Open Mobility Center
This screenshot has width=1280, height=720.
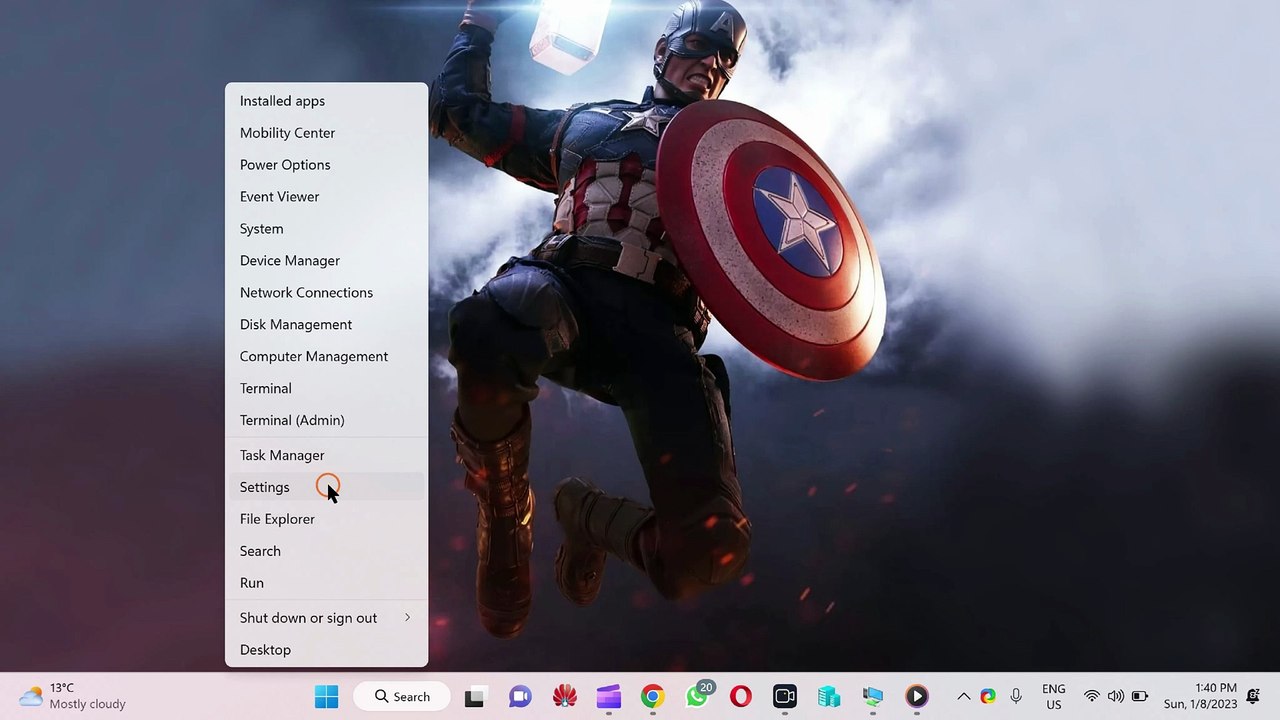click(326, 133)
